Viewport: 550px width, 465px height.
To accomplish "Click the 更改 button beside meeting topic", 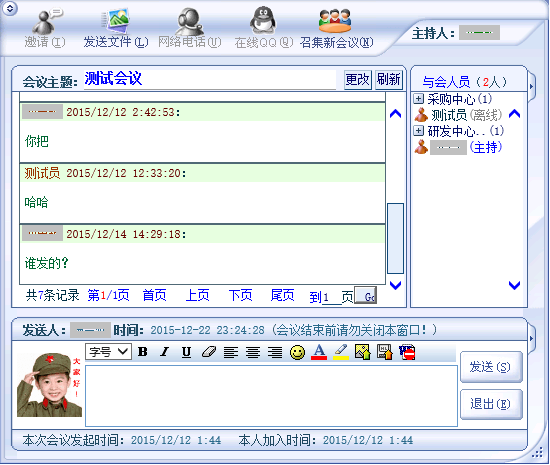I will click(357, 80).
